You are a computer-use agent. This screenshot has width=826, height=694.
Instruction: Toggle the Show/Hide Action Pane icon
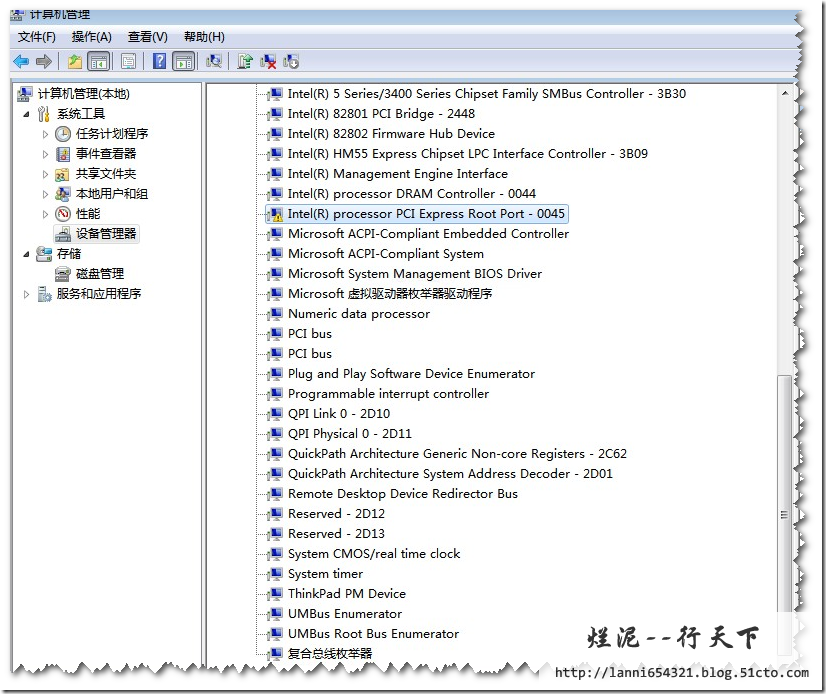(x=184, y=62)
